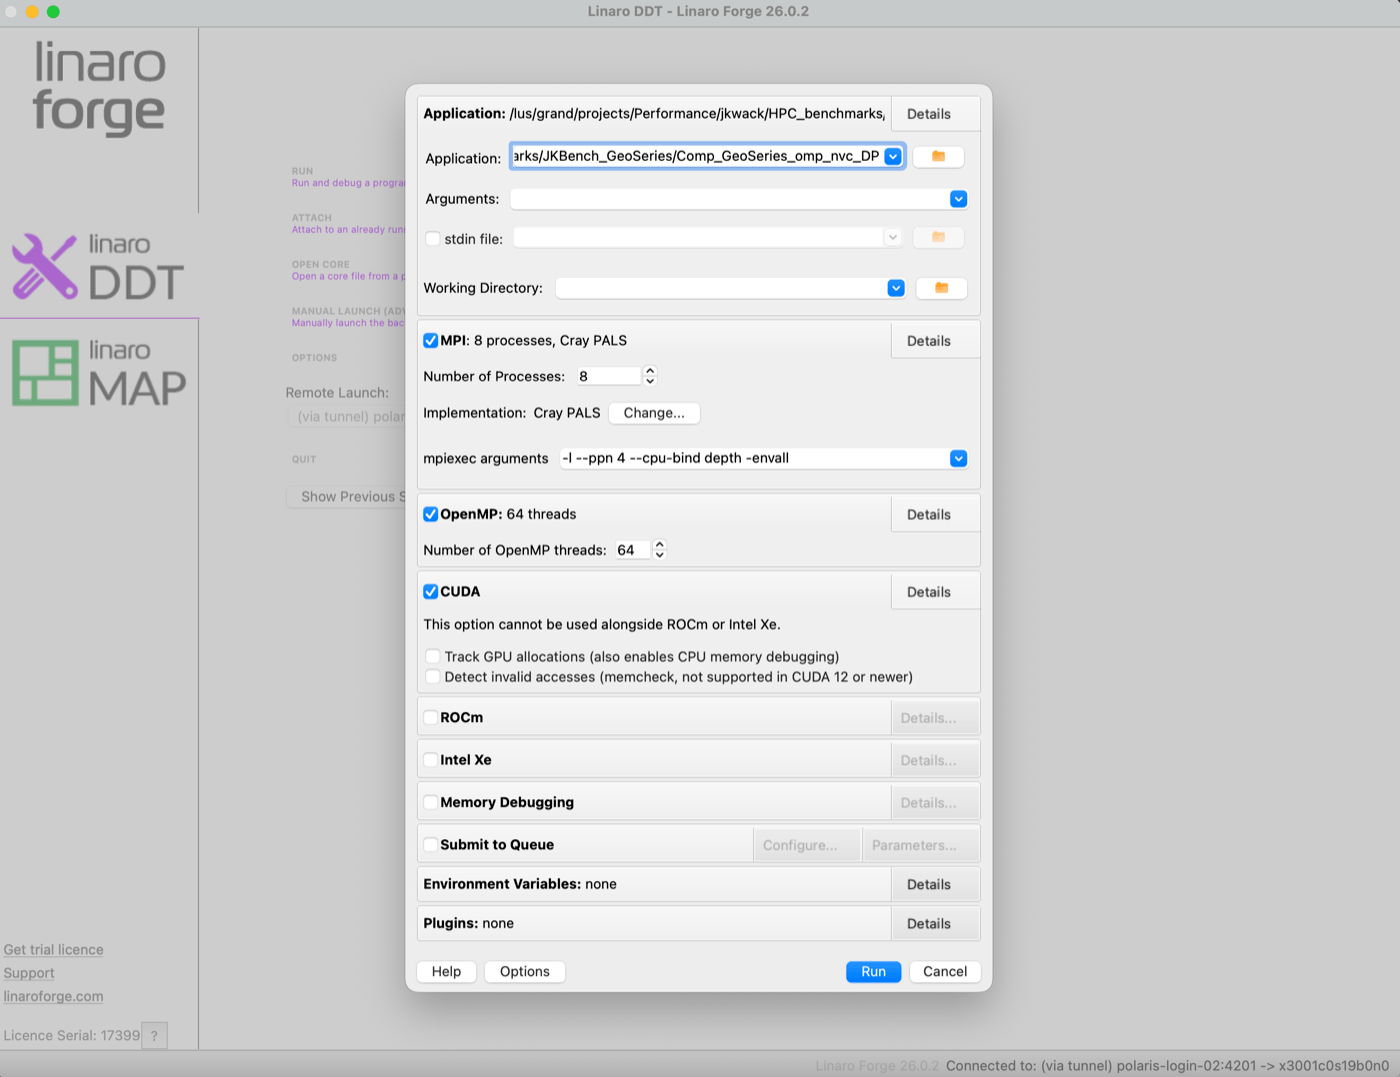Enable the Intel Xe checkbox
This screenshot has height=1077, width=1400.
(x=431, y=760)
